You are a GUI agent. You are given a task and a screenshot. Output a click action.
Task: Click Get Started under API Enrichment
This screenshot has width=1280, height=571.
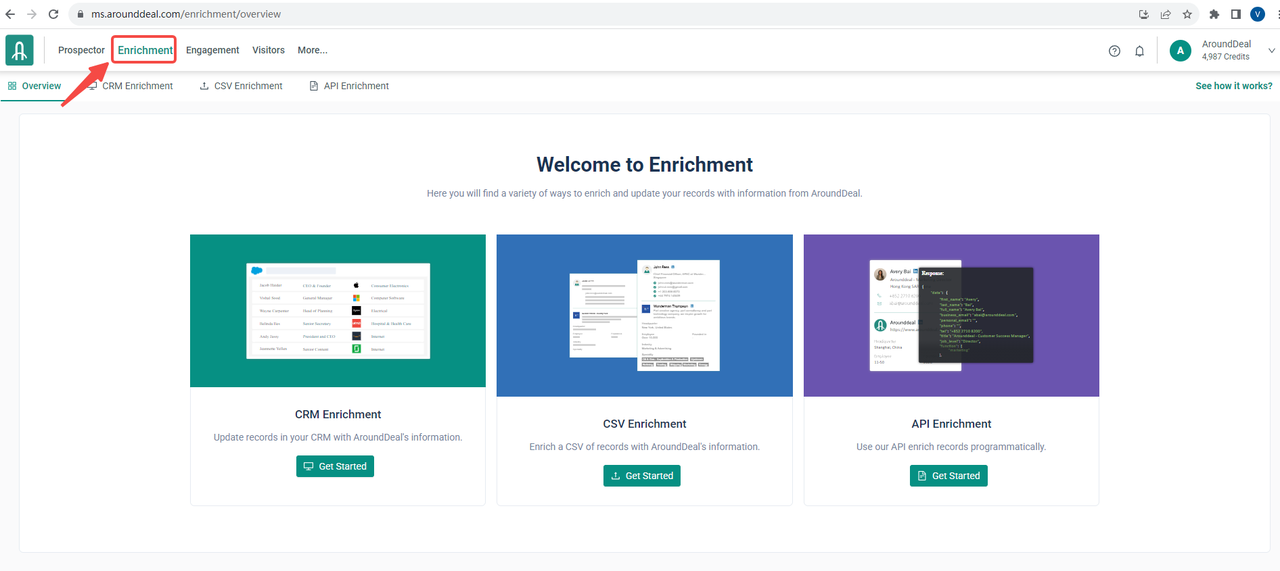(x=948, y=476)
